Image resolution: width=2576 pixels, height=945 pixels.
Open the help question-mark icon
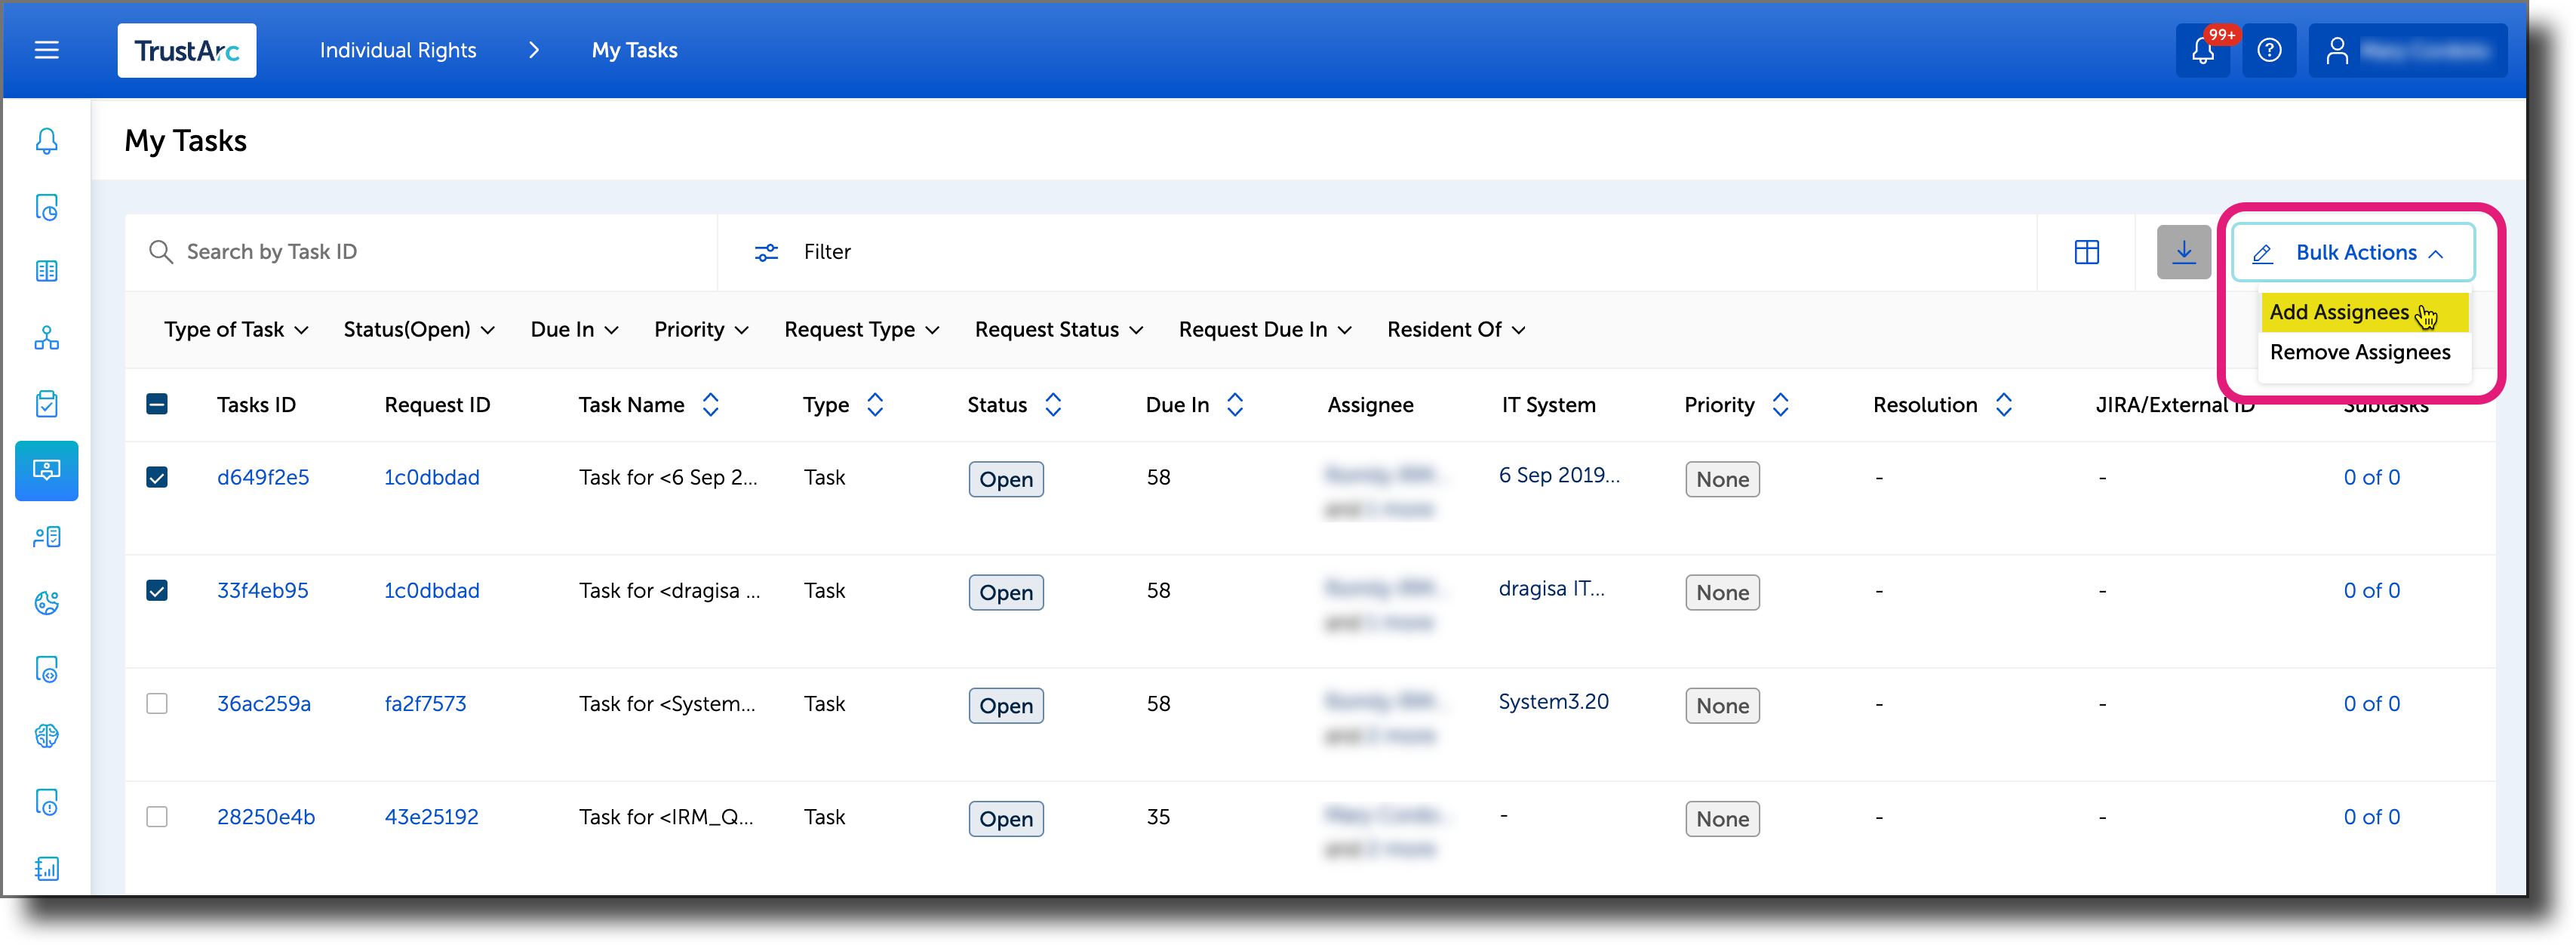pos(2269,50)
